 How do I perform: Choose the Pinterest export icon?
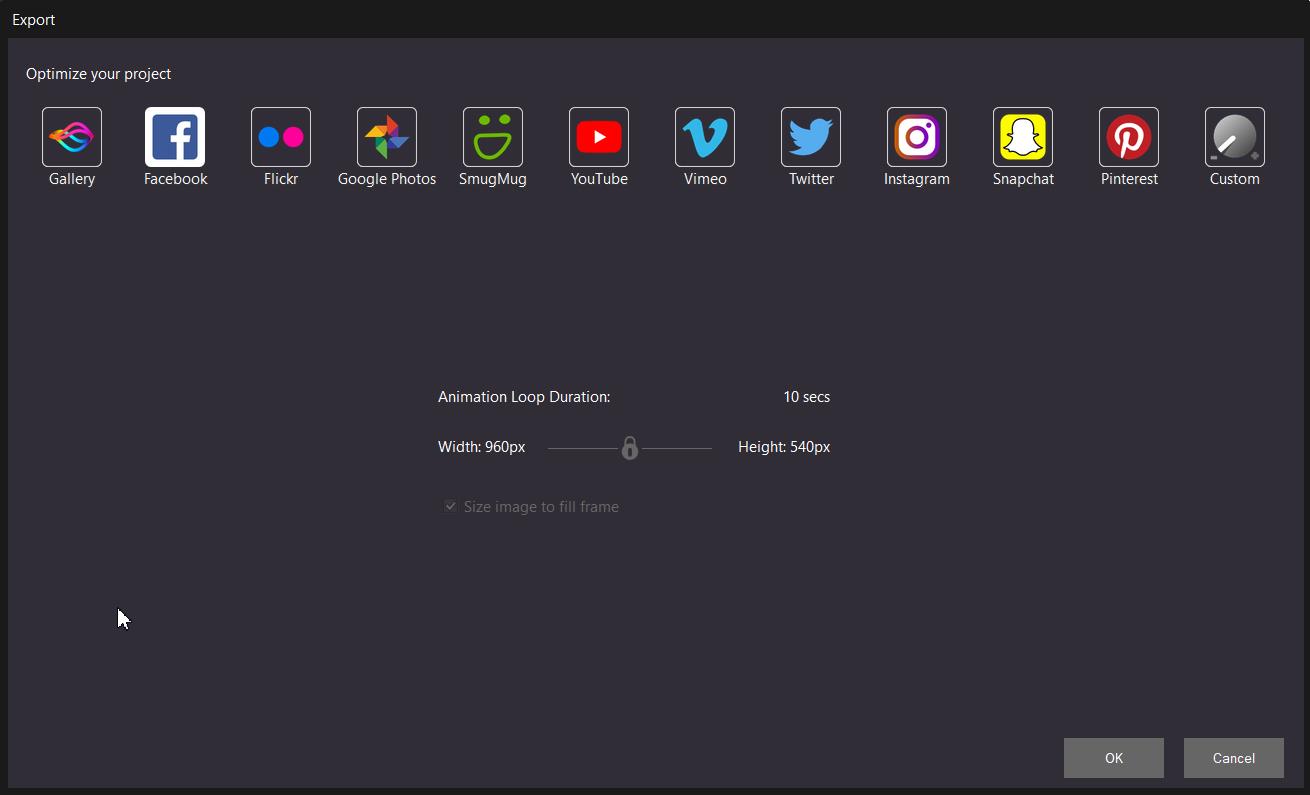click(1129, 137)
